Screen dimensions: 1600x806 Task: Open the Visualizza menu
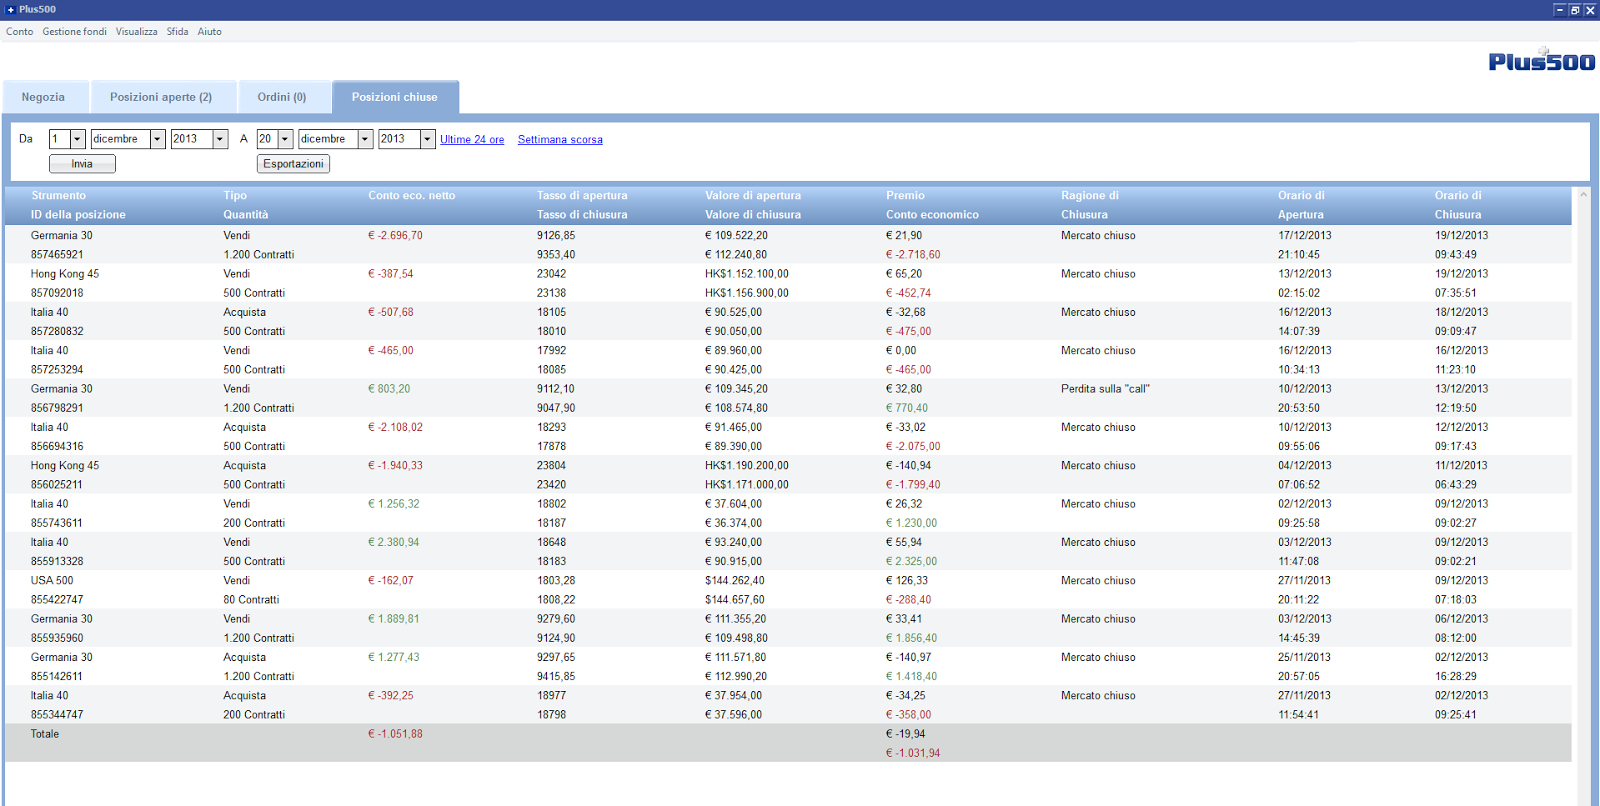point(136,32)
